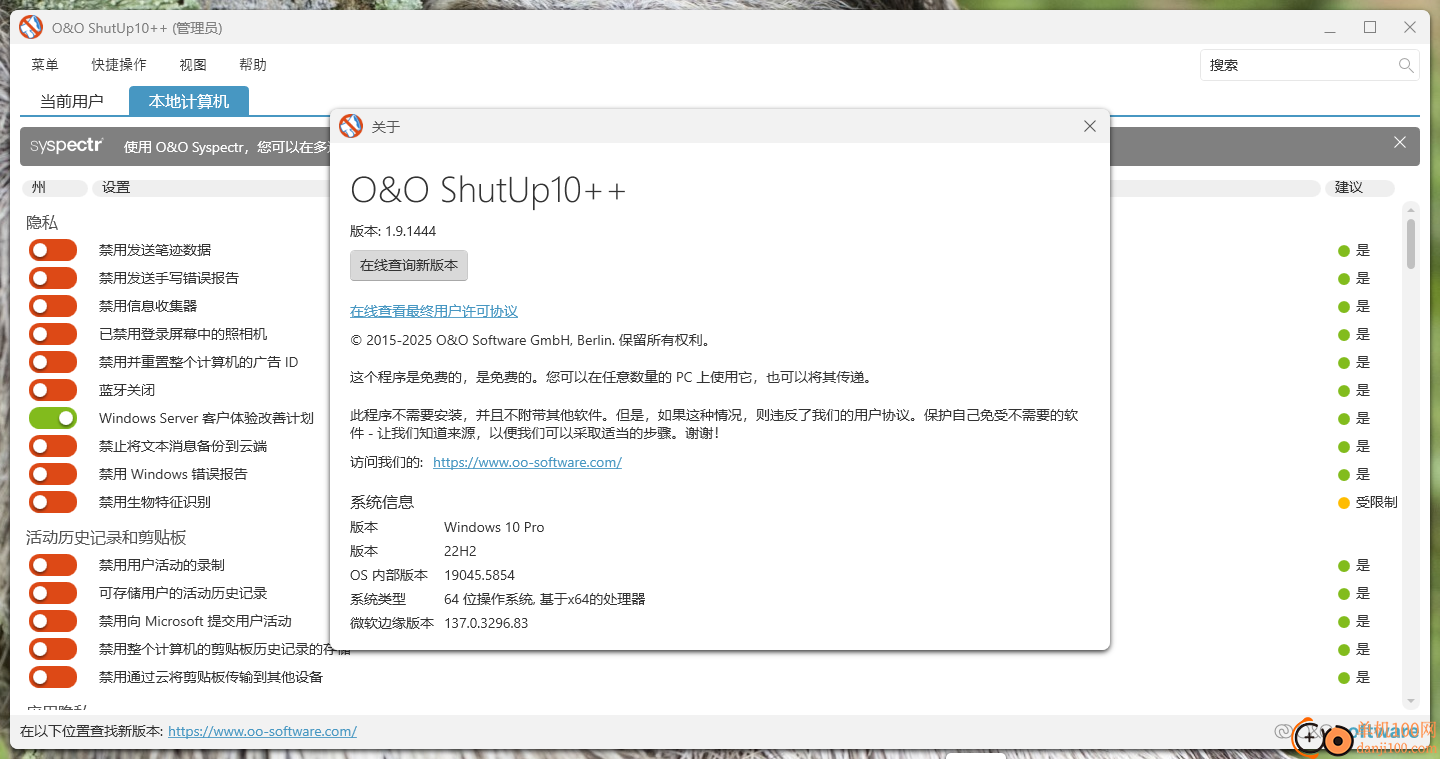Viewport: 1440px width, 759px height.
Task: Click 在线查询新版本 button
Action: 409,266
